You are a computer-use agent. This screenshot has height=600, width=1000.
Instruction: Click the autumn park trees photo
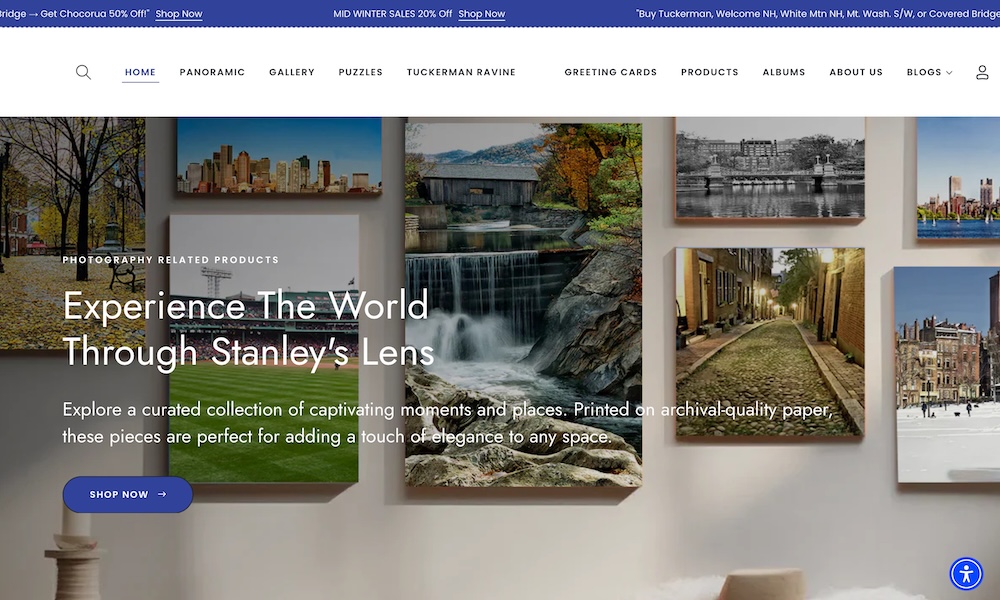72,233
